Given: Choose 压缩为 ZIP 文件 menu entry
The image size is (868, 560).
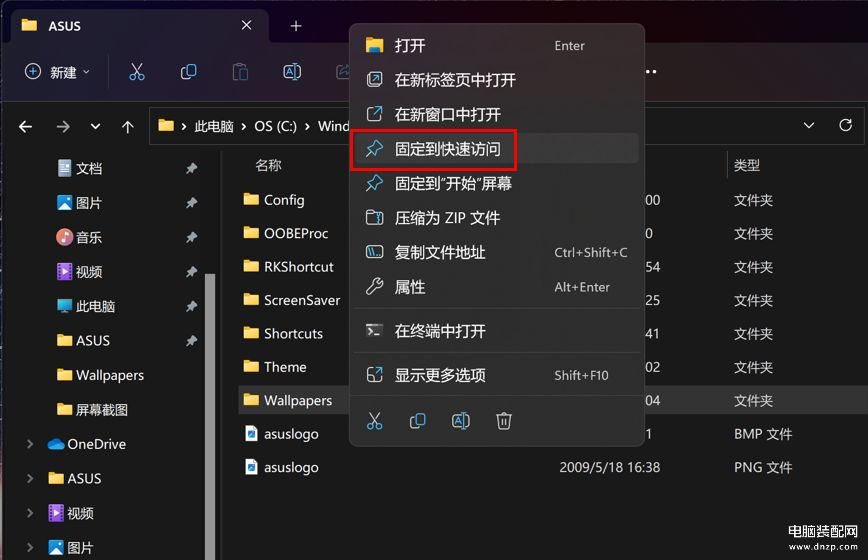Looking at the screenshot, I should (x=497, y=218).
